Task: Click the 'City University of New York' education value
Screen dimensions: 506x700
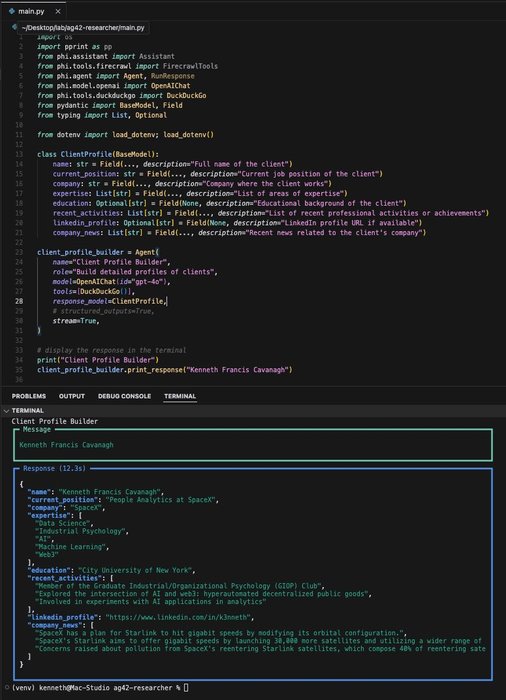Action: click(x=135, y=571)
